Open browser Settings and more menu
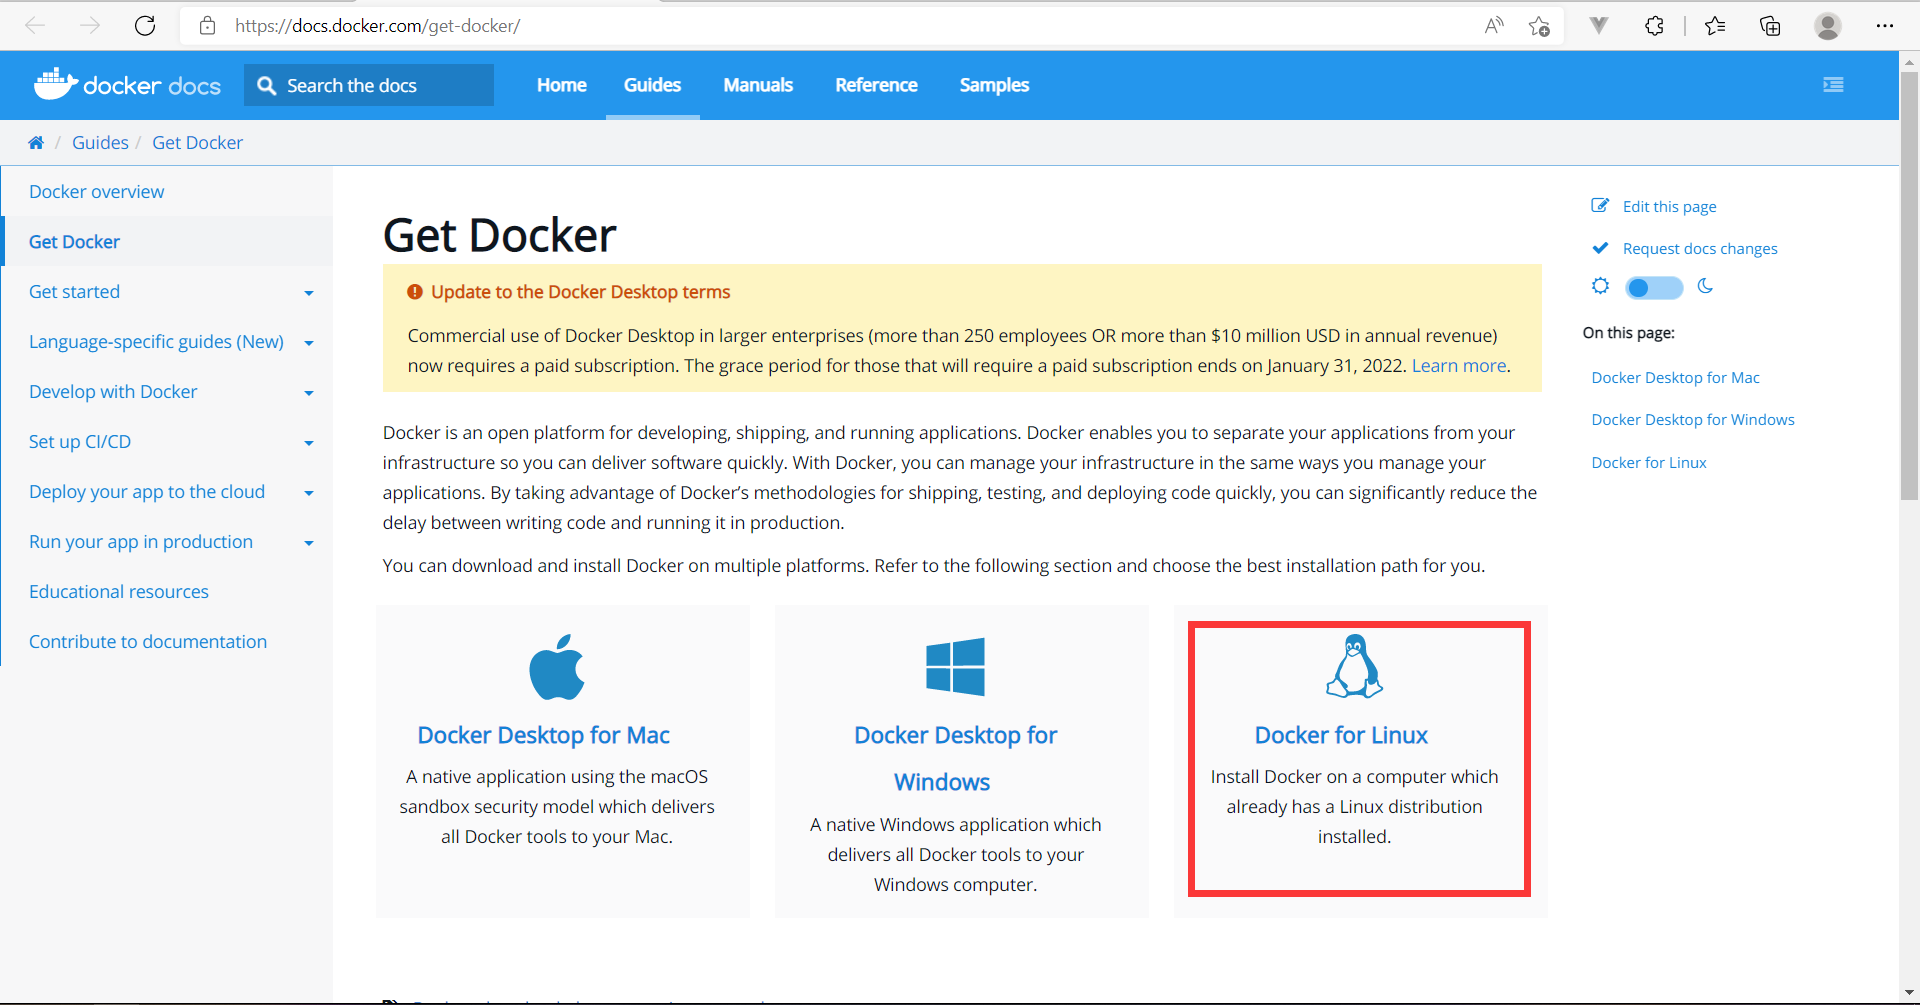Image resolution: width=1920 pixels, height=1005 pixels. [1885, 26]
